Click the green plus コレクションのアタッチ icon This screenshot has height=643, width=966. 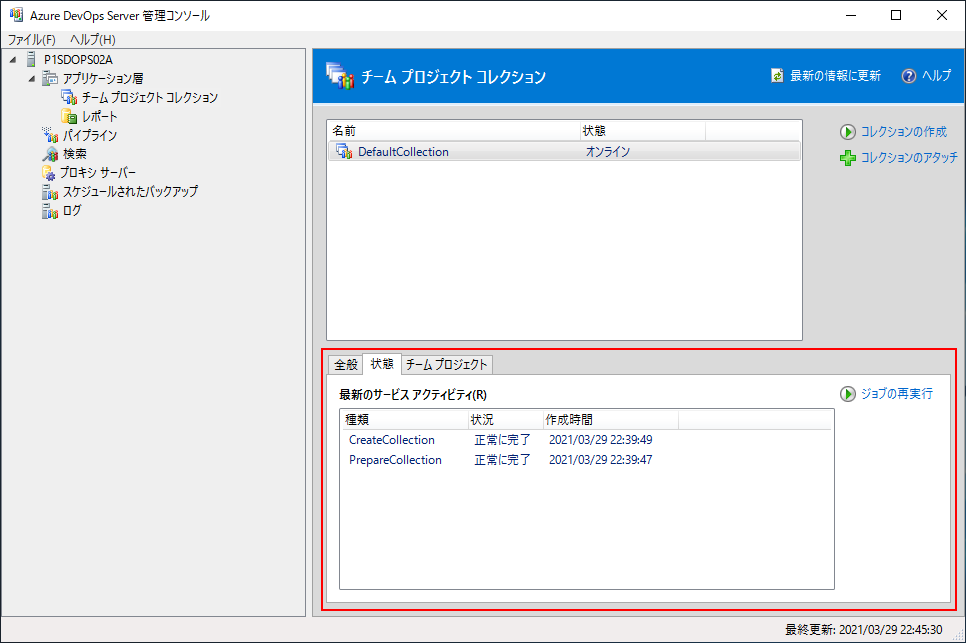(x=847, y=158)
